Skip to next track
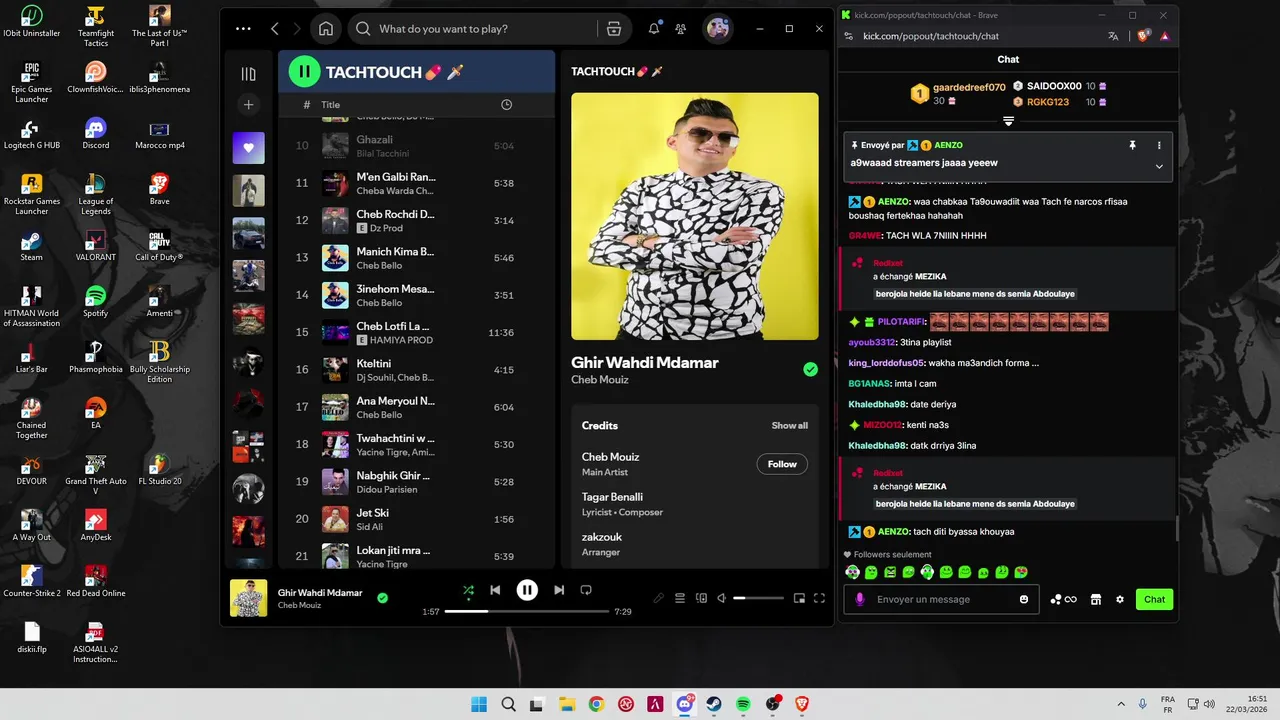Screen dimensions: 1280x720 click(559, 590)
